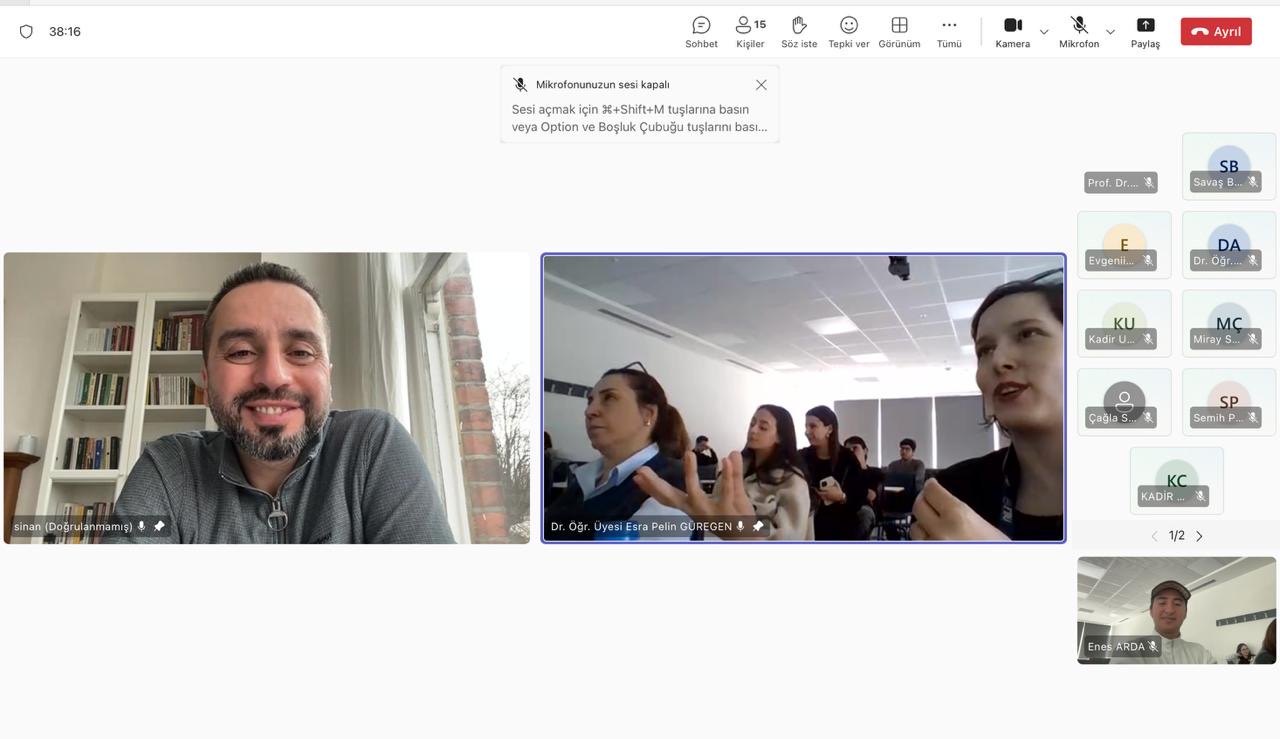Open the Görünüm layout options
The height and width of the screenshot is (739, 1280).
(899, 32)
